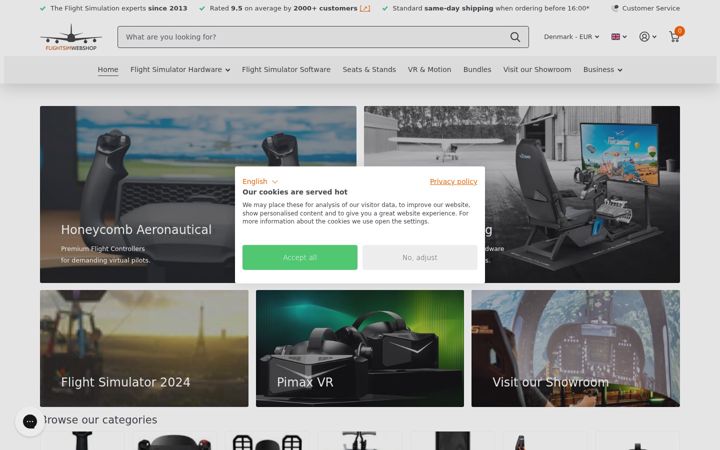720x450 pixels.
Task: Open the Flight Simulator 2024 banner
Action: click(144, 349)
